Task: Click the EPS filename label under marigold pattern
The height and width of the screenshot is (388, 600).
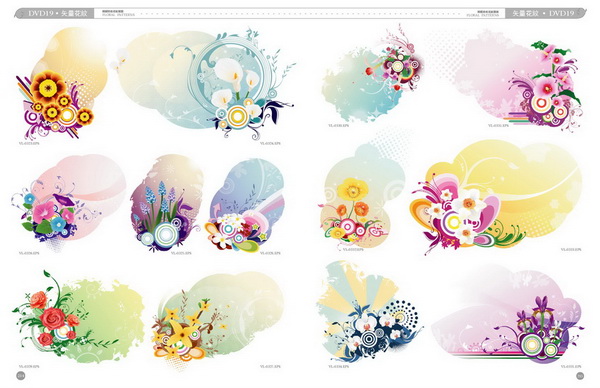Action: point(29,143)
